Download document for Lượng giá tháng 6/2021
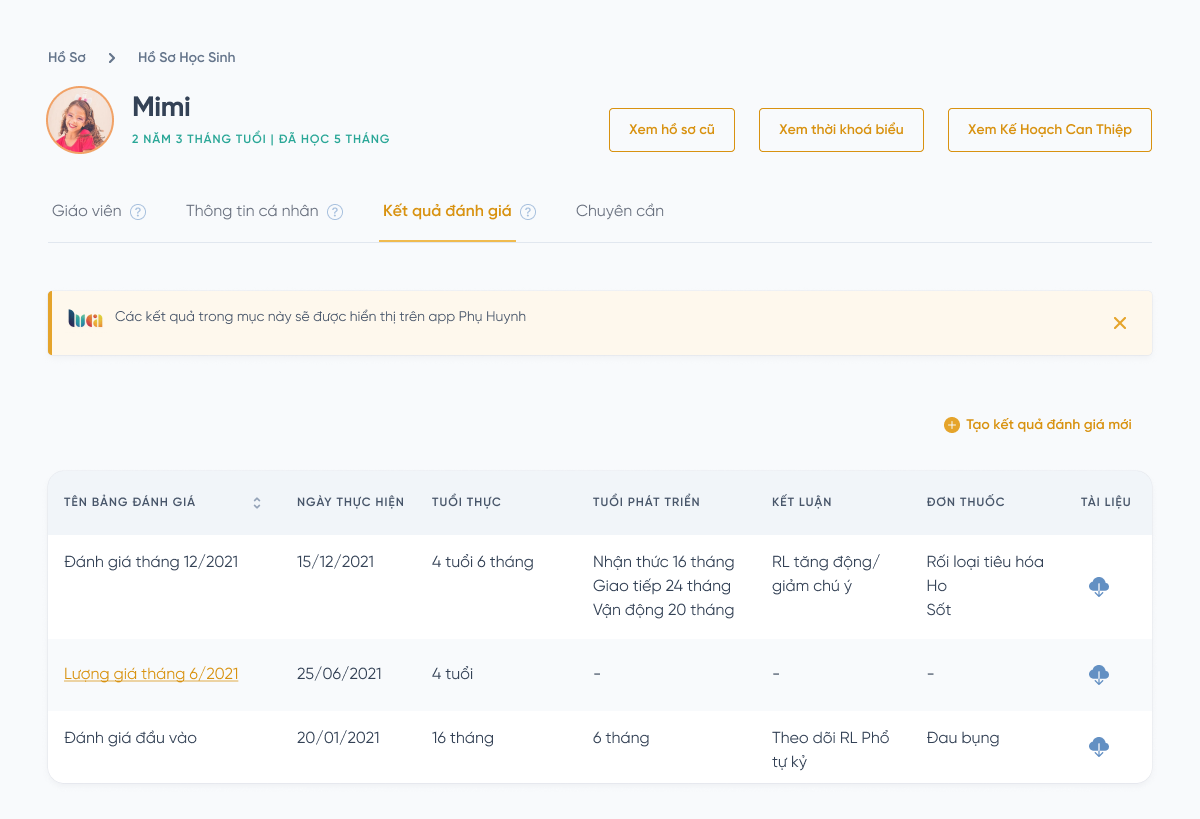Viewport: 1200px width, 819px height. coord(1098,675)
